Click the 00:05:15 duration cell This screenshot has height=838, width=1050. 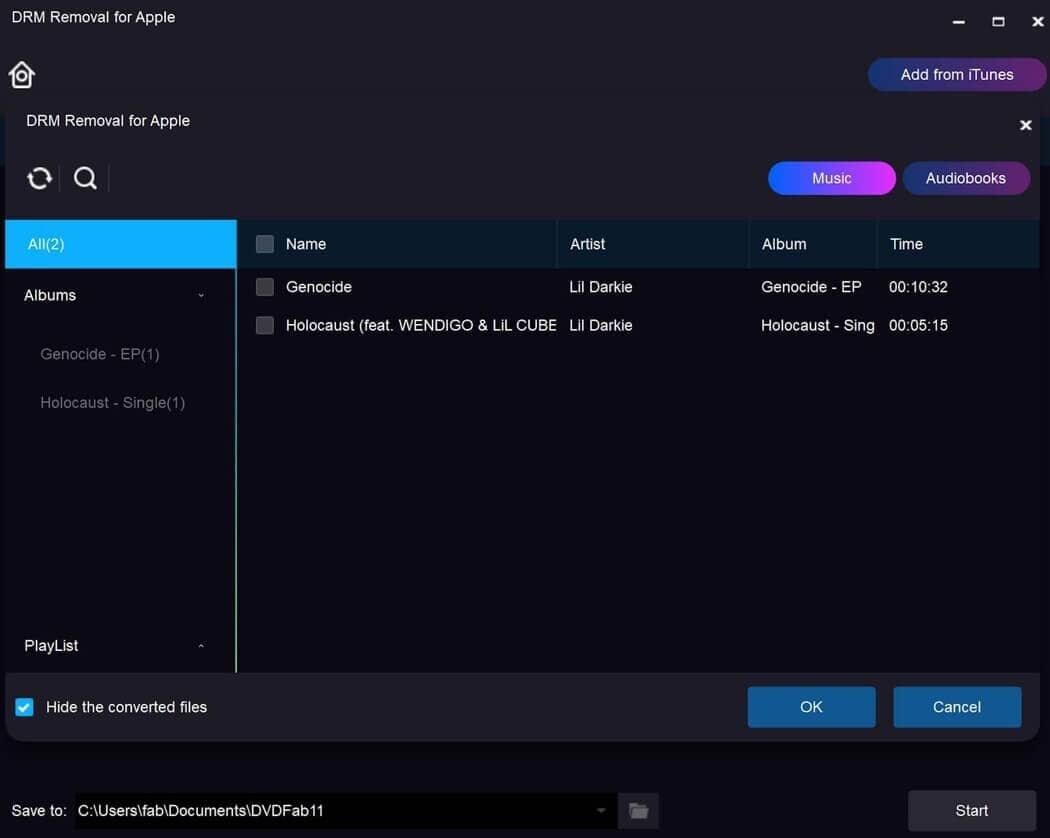coord(918,326)
